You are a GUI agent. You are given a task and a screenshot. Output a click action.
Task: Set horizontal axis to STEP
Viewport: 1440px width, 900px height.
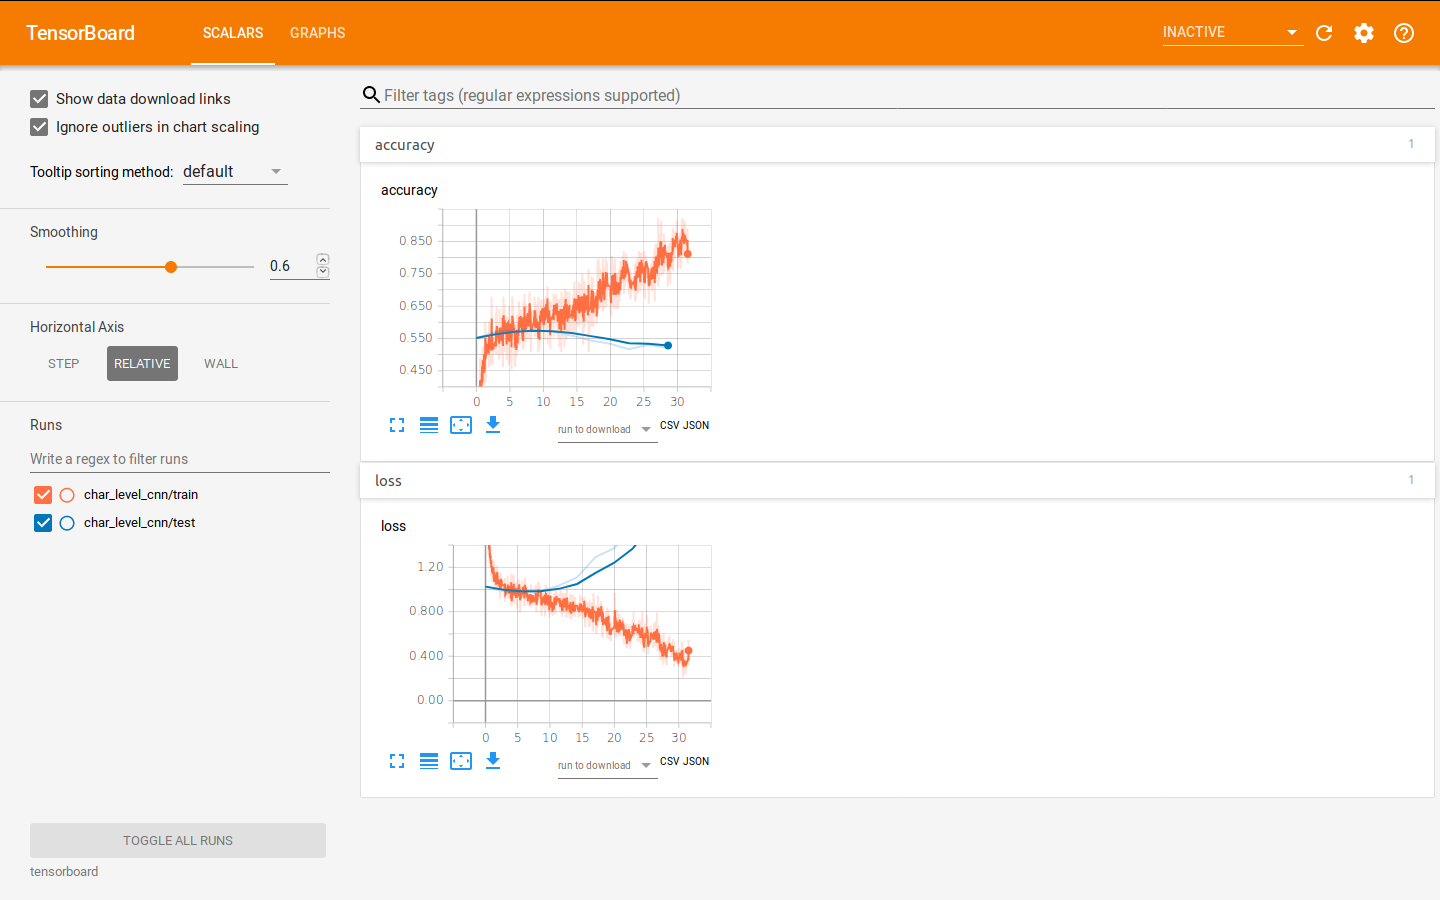[x=64, y=364]
